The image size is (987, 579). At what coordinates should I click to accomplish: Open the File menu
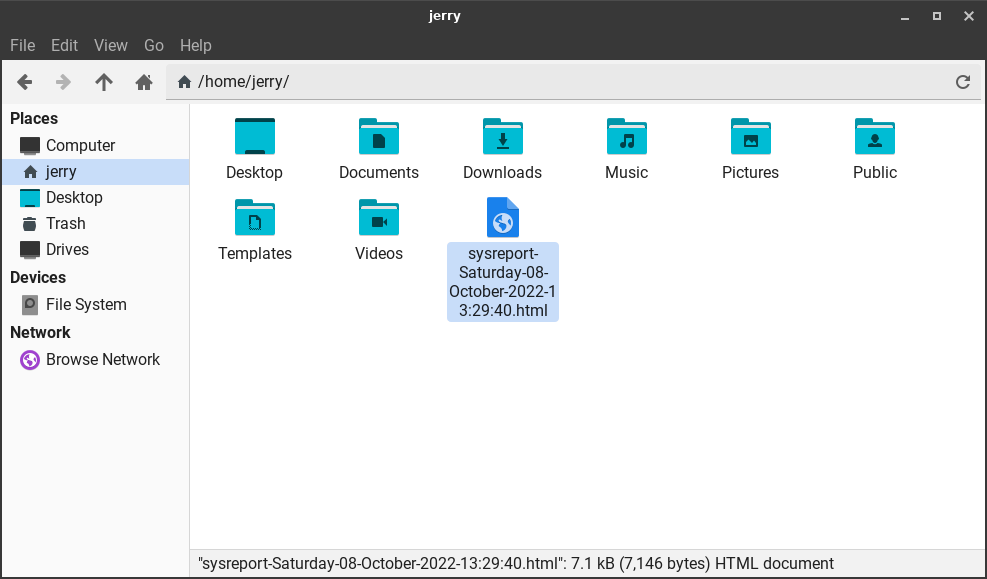pyautogui.click(x=22, y=45)
